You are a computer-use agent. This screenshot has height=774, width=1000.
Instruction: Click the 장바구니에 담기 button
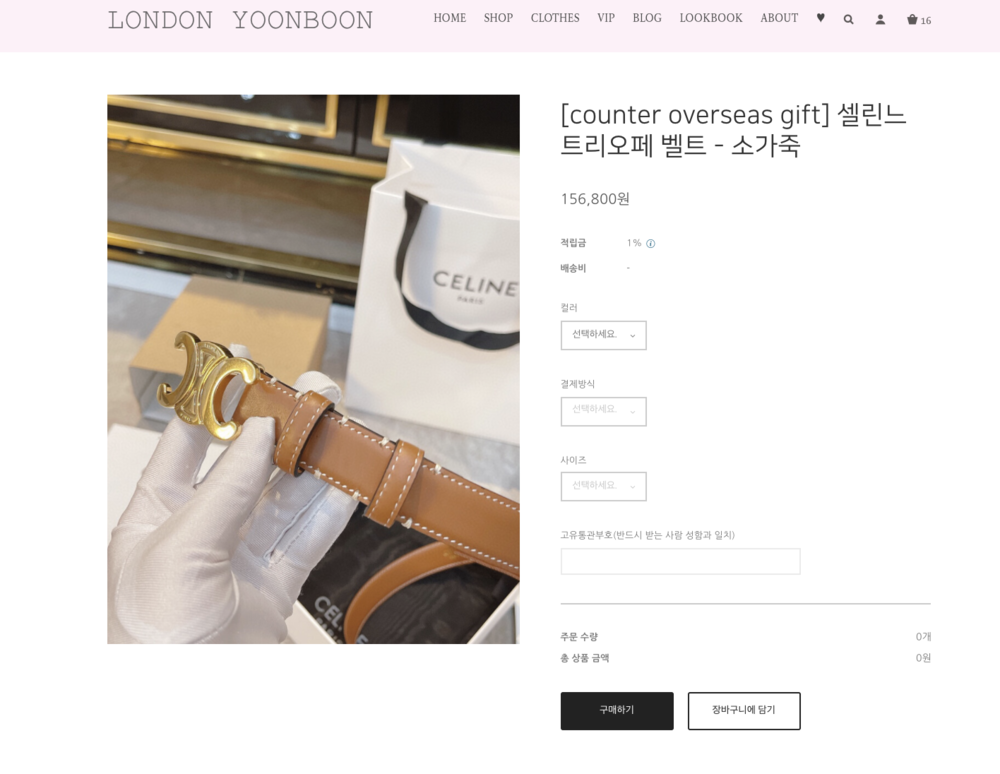click(744, 711)
